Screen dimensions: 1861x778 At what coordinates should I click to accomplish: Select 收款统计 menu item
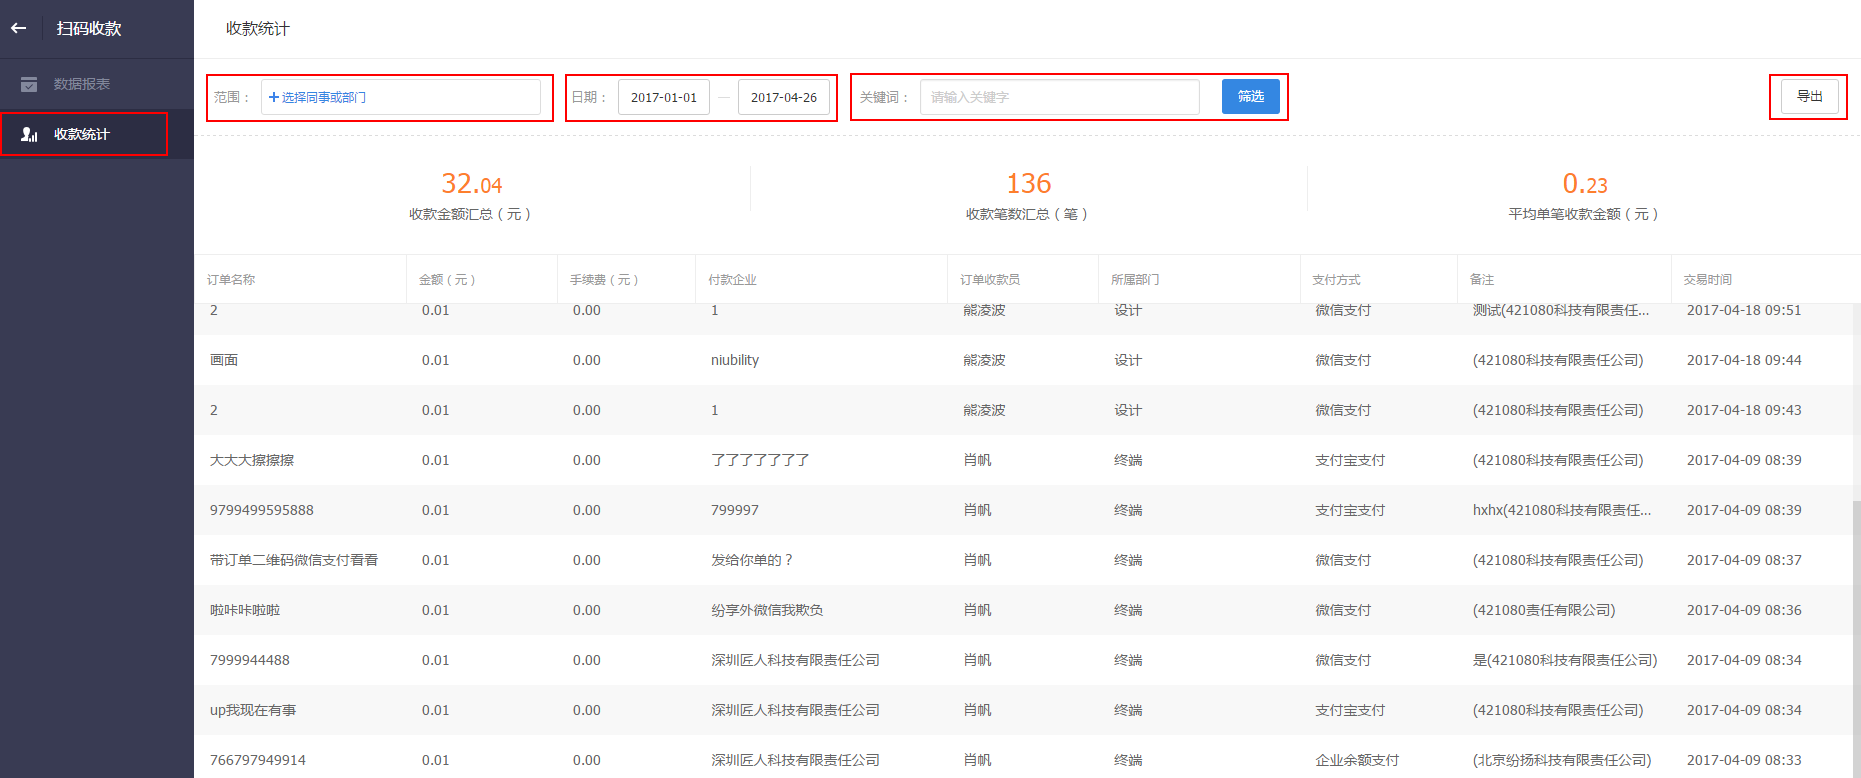pos(82,134)
